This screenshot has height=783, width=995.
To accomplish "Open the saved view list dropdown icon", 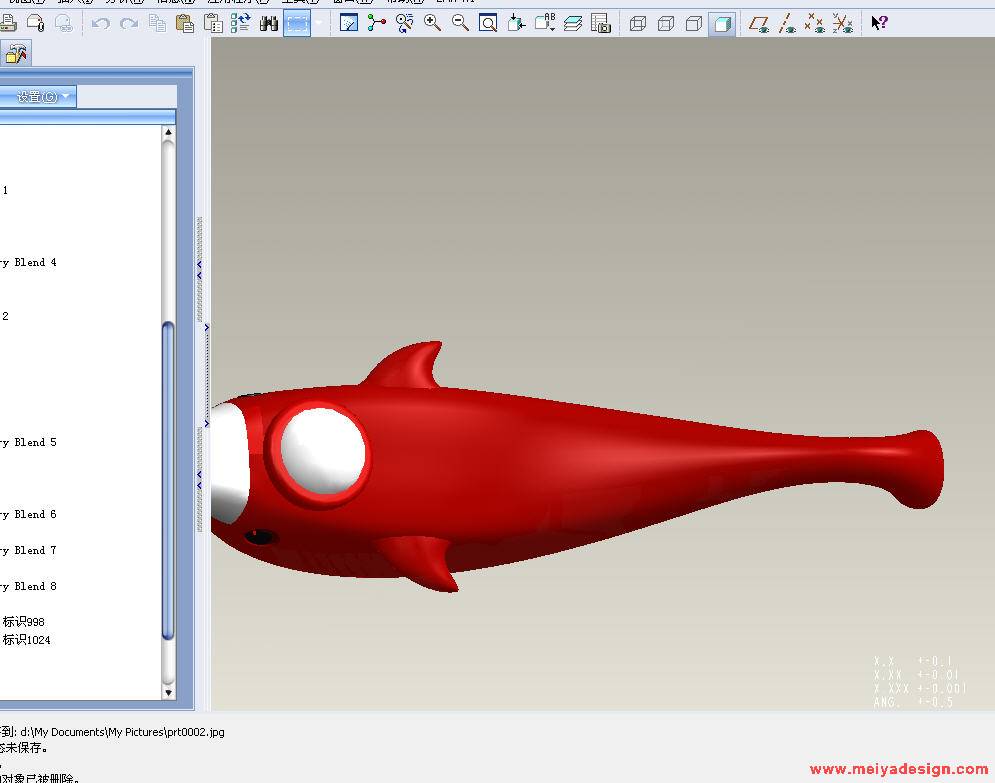I will (x=544, y=23).
